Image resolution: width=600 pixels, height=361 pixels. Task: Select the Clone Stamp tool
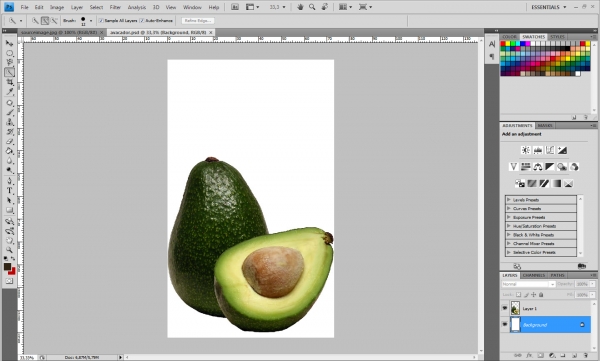coord(9,122)
